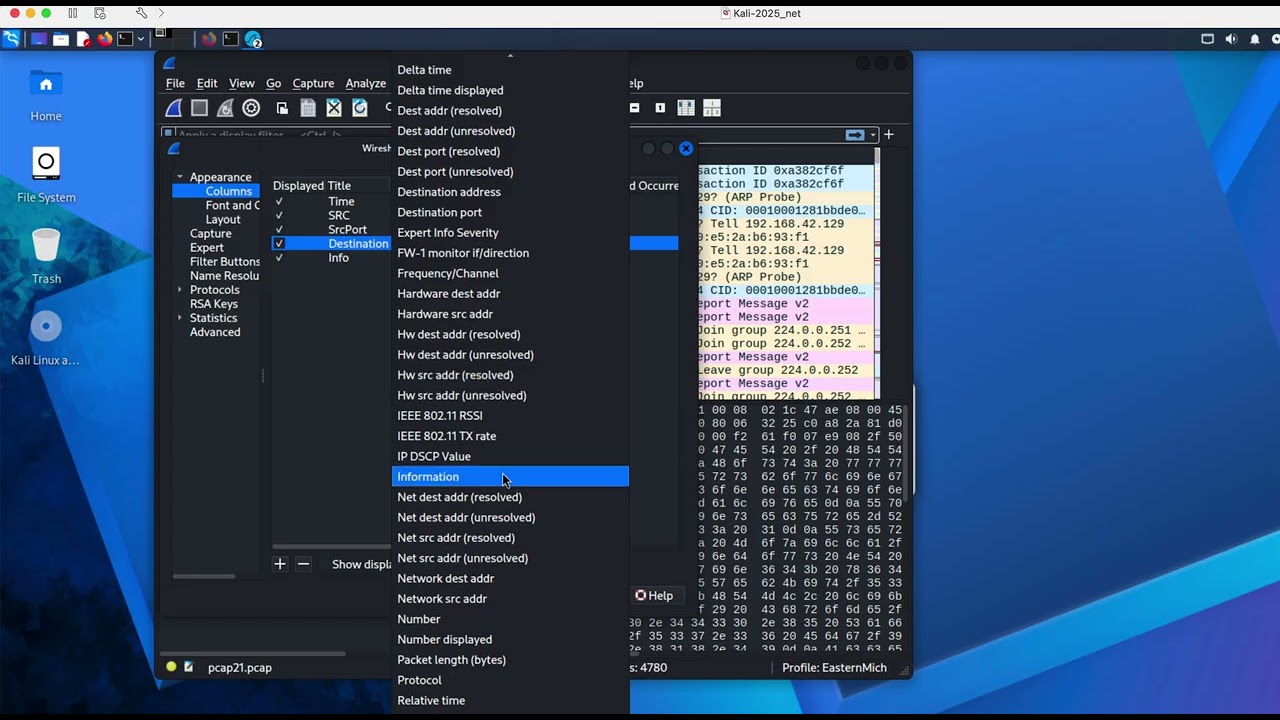
Task: Expand the Statistics tree item
Action: click(x=180, y=318)
